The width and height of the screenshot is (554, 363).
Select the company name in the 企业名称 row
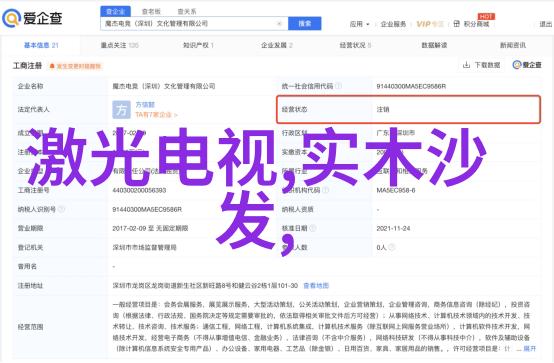coord(164,86)
